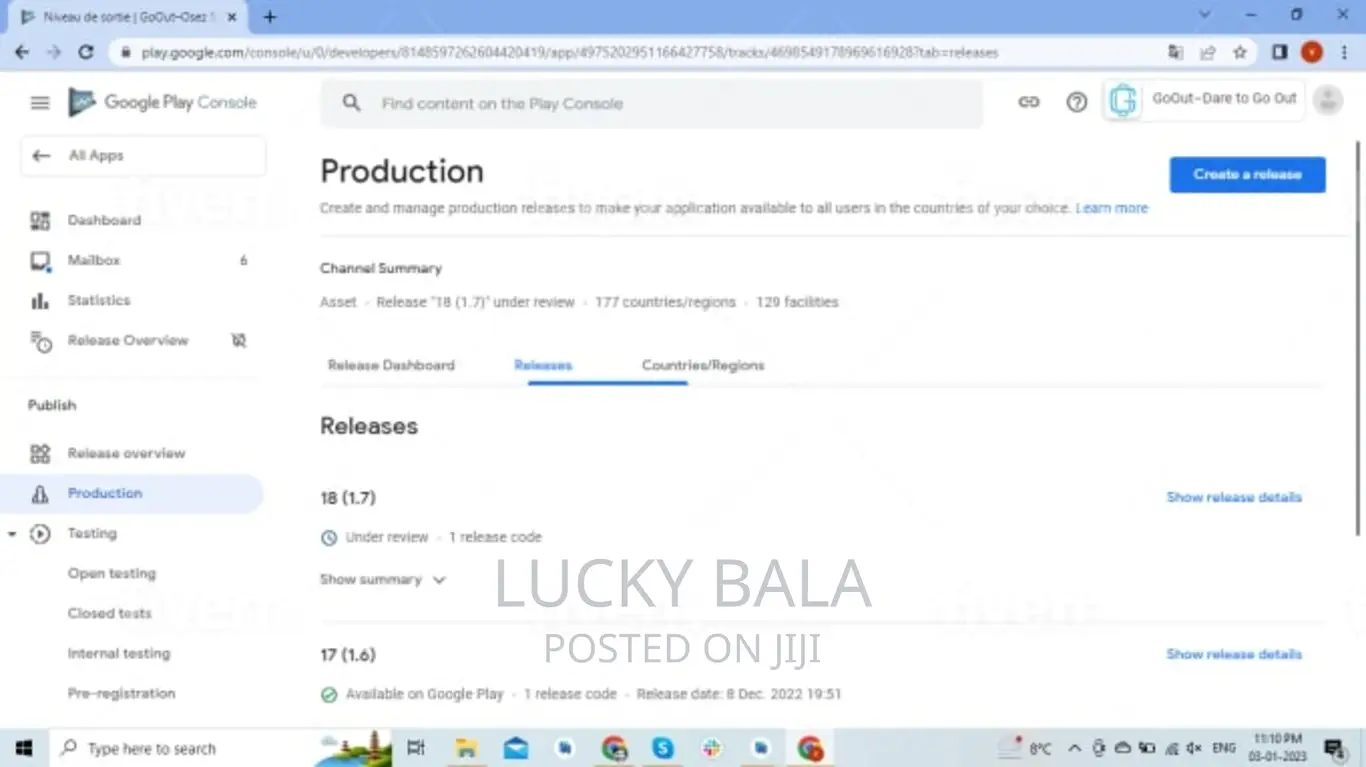
Task: Reload the page in the browser
Action: tap(86, 52)
